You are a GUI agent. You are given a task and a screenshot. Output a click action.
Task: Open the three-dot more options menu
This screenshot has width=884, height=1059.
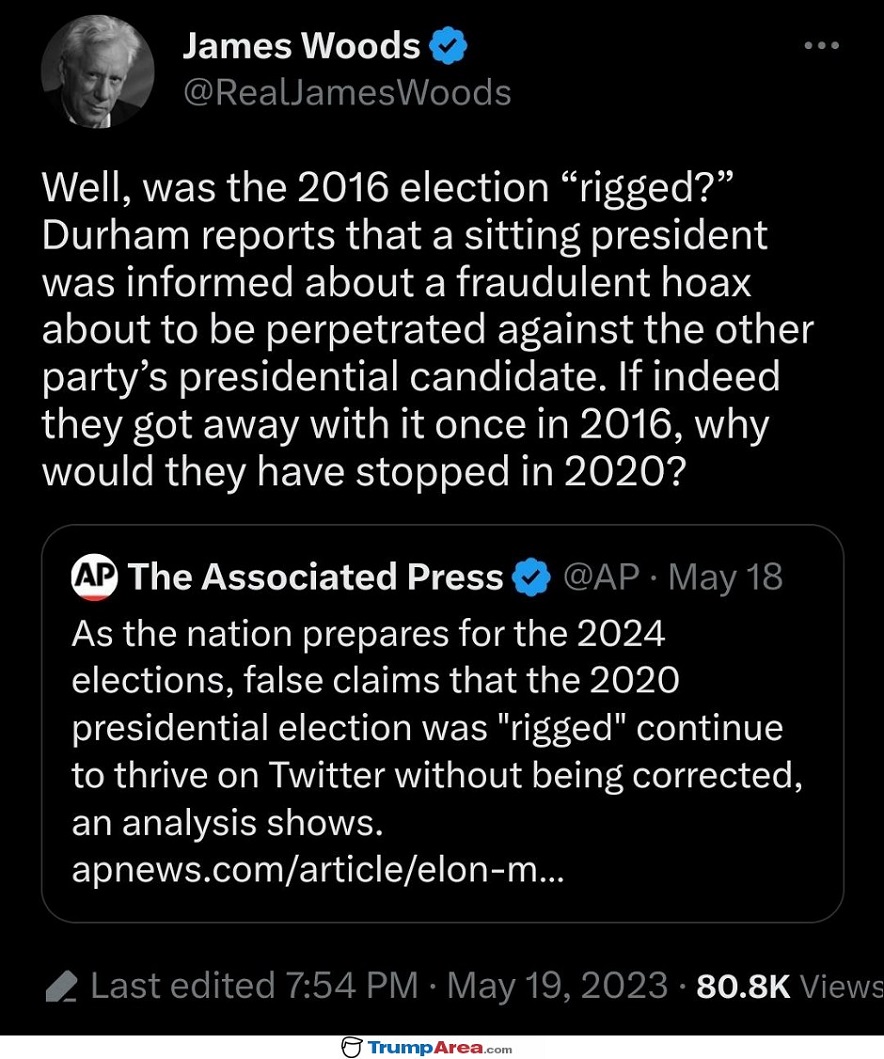click(x=824, y=46)
